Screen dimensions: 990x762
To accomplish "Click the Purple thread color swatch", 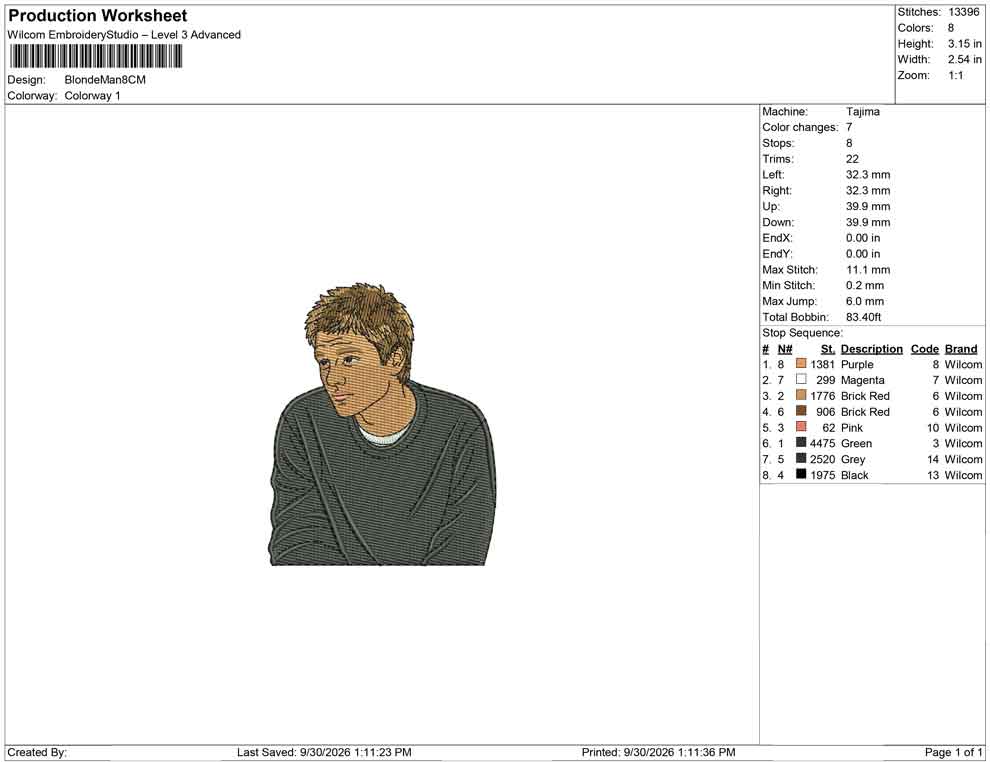I will click(x=801, y=364).
